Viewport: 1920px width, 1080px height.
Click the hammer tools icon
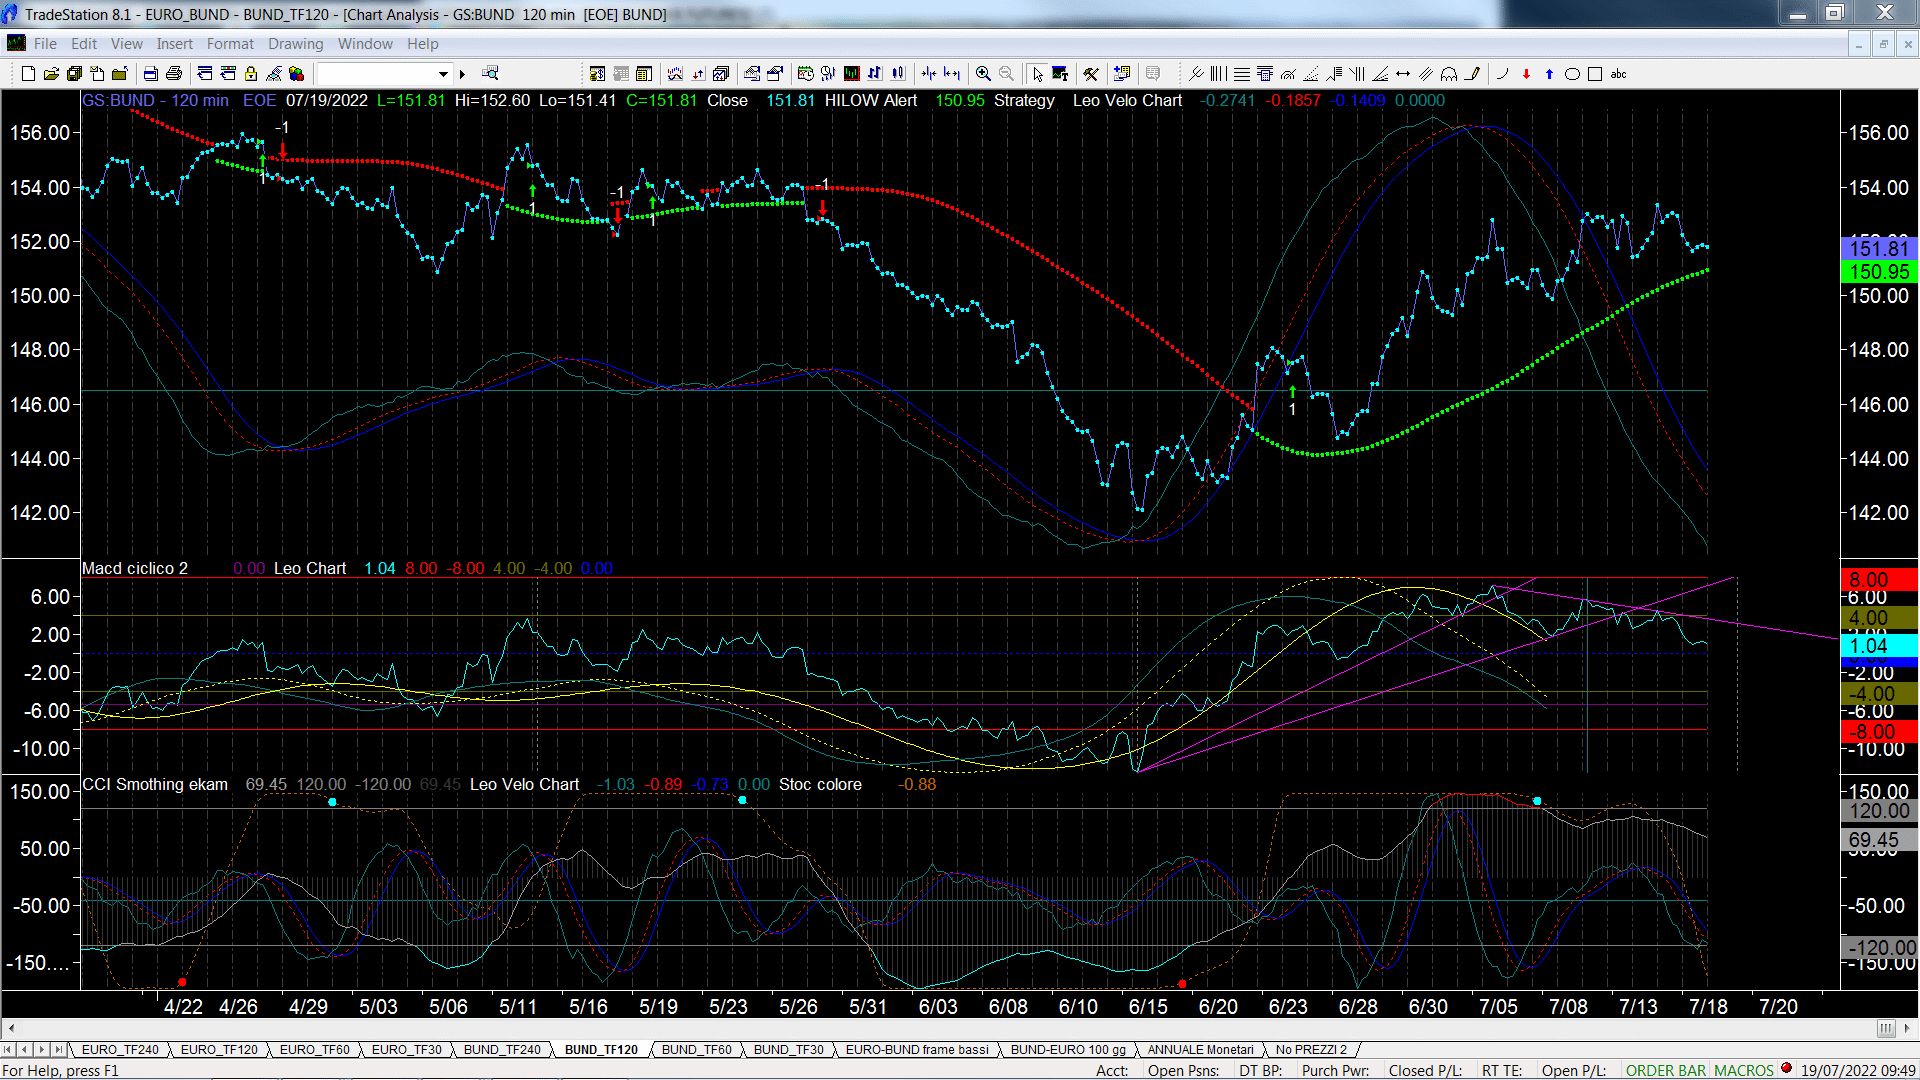1091,74
